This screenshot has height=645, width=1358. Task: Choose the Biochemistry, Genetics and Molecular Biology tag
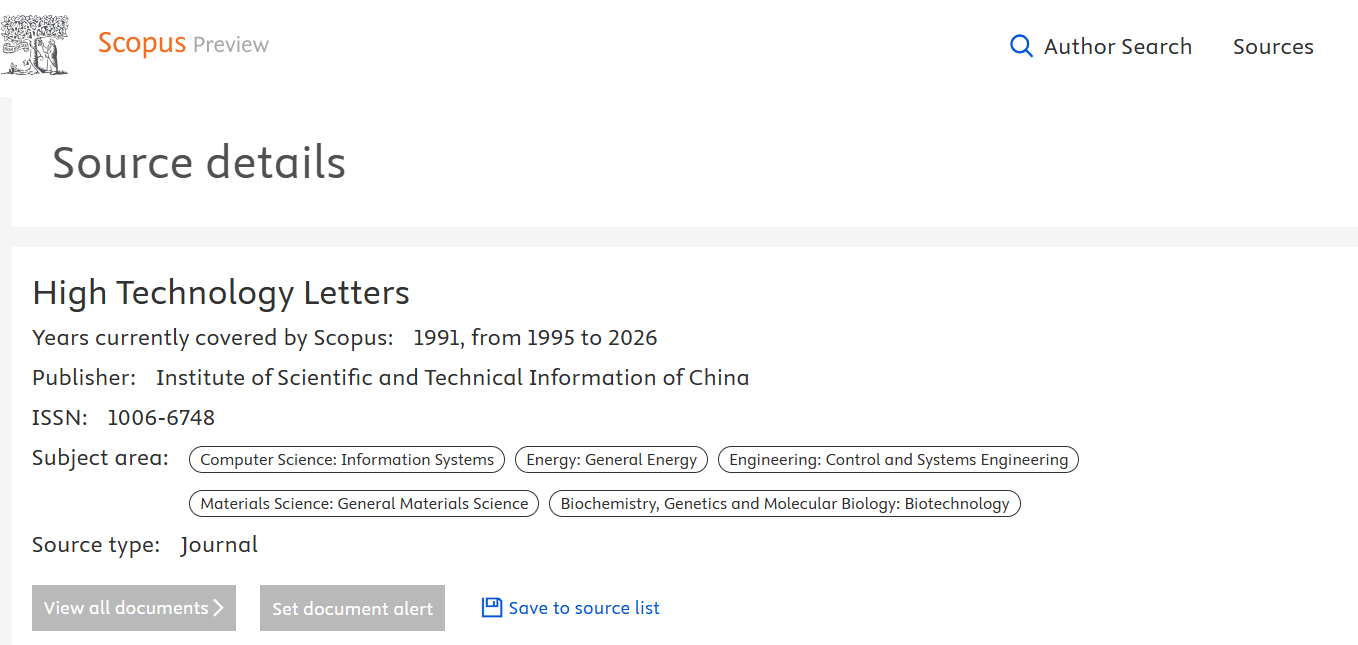point(785,504)
